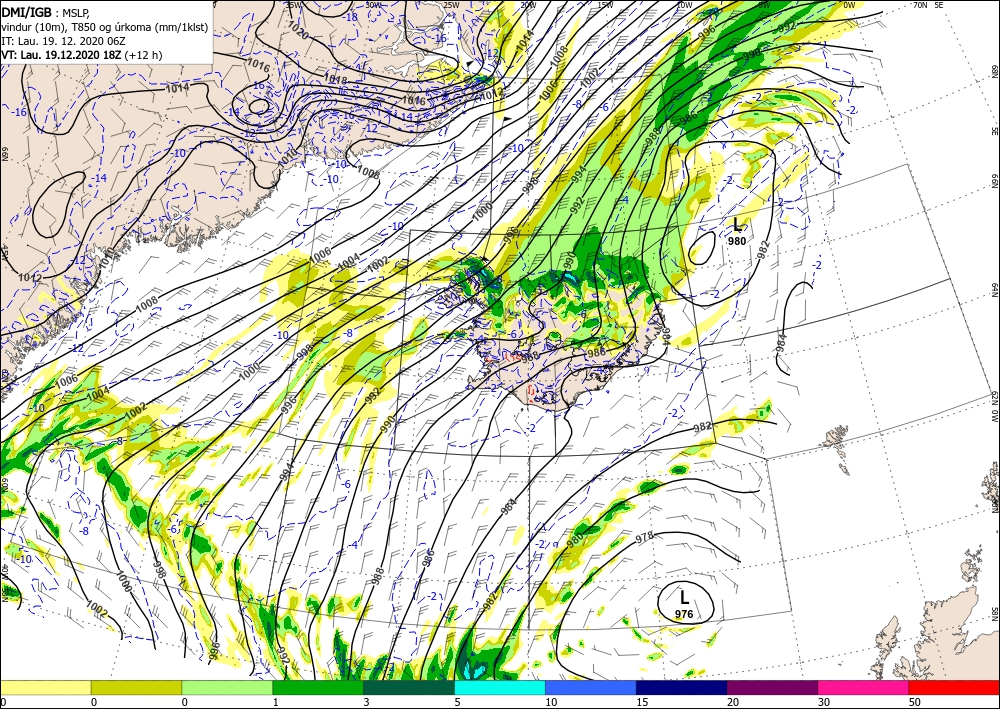This screenshot has height=709, width=1000.
Task: Click the 'vindur (10m), T850 og úrkoma' line
Action: pyautogui.click(x=105, y=27)
